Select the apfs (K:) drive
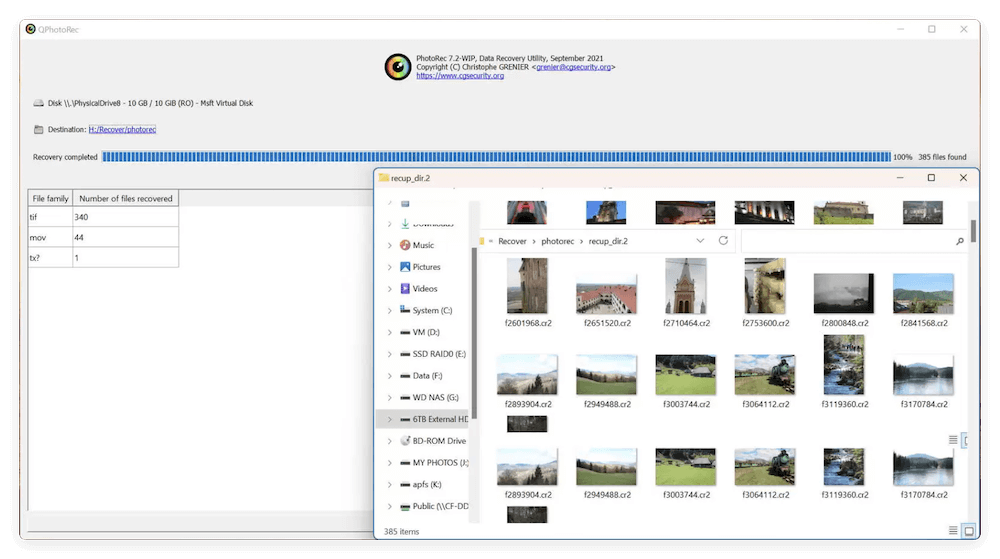This screenshot has width=1000, height=559. pyautogui.click(x=420, y=484)
